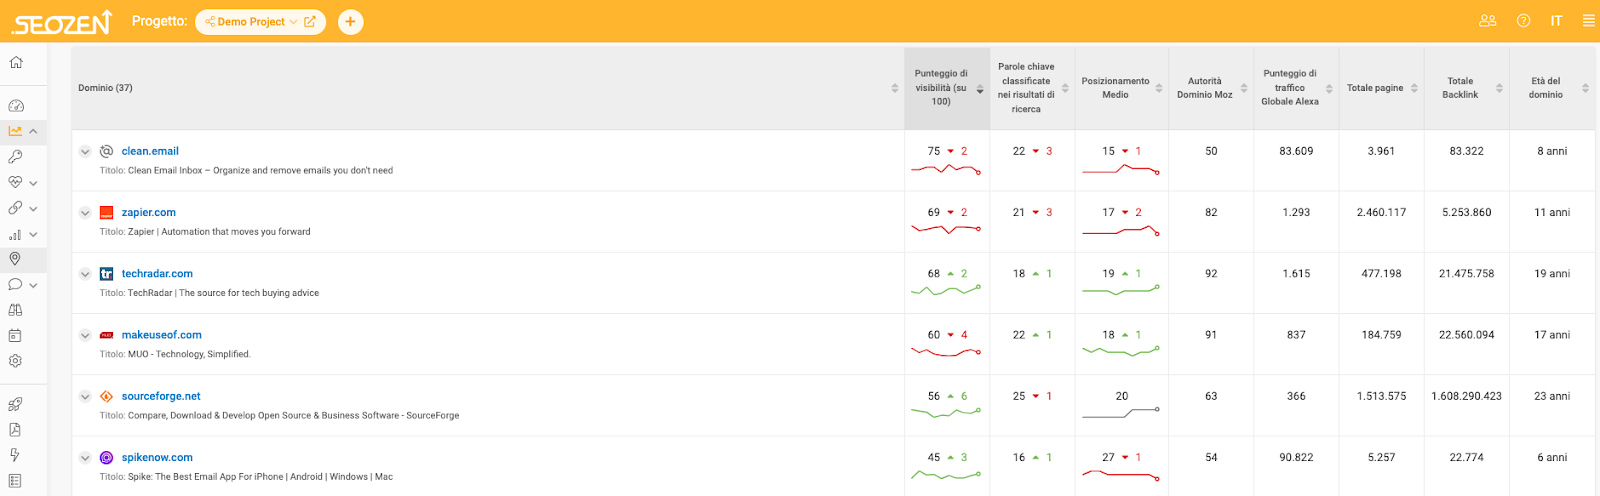
Task: Click zapier.com total pages 2.460.117
Action: point(1381,212)
